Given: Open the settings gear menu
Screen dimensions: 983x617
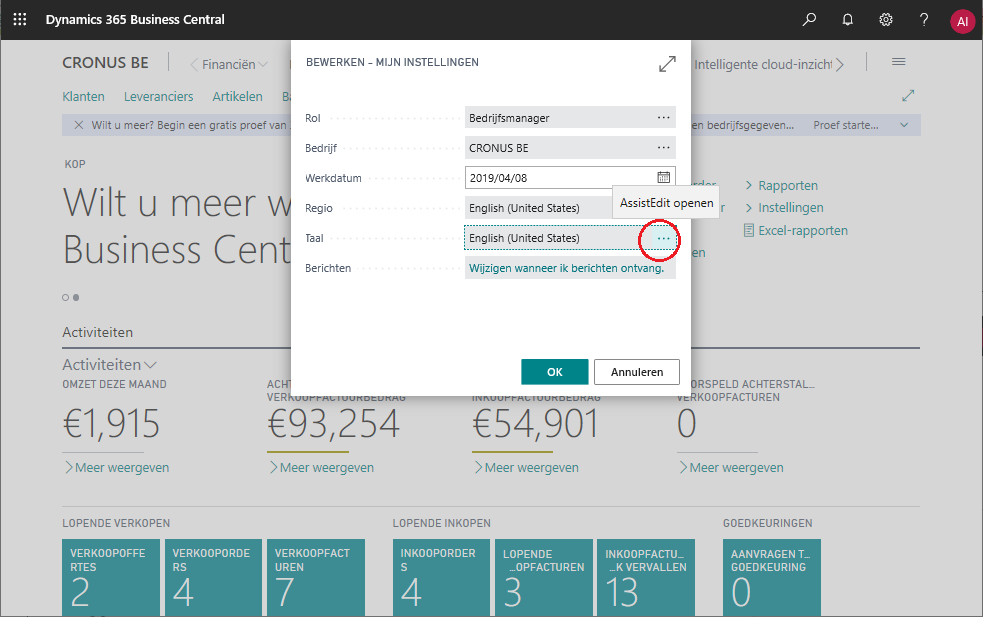Looking at the screenshot, I should [886, 19].
